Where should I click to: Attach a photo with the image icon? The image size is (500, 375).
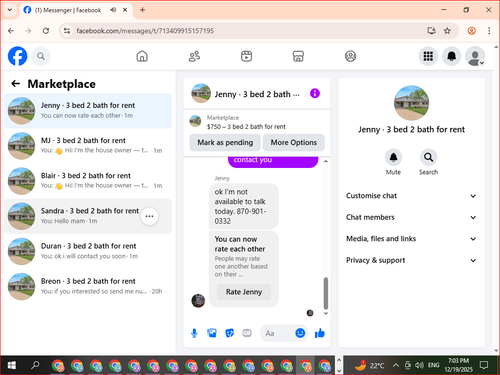[212, 333]
